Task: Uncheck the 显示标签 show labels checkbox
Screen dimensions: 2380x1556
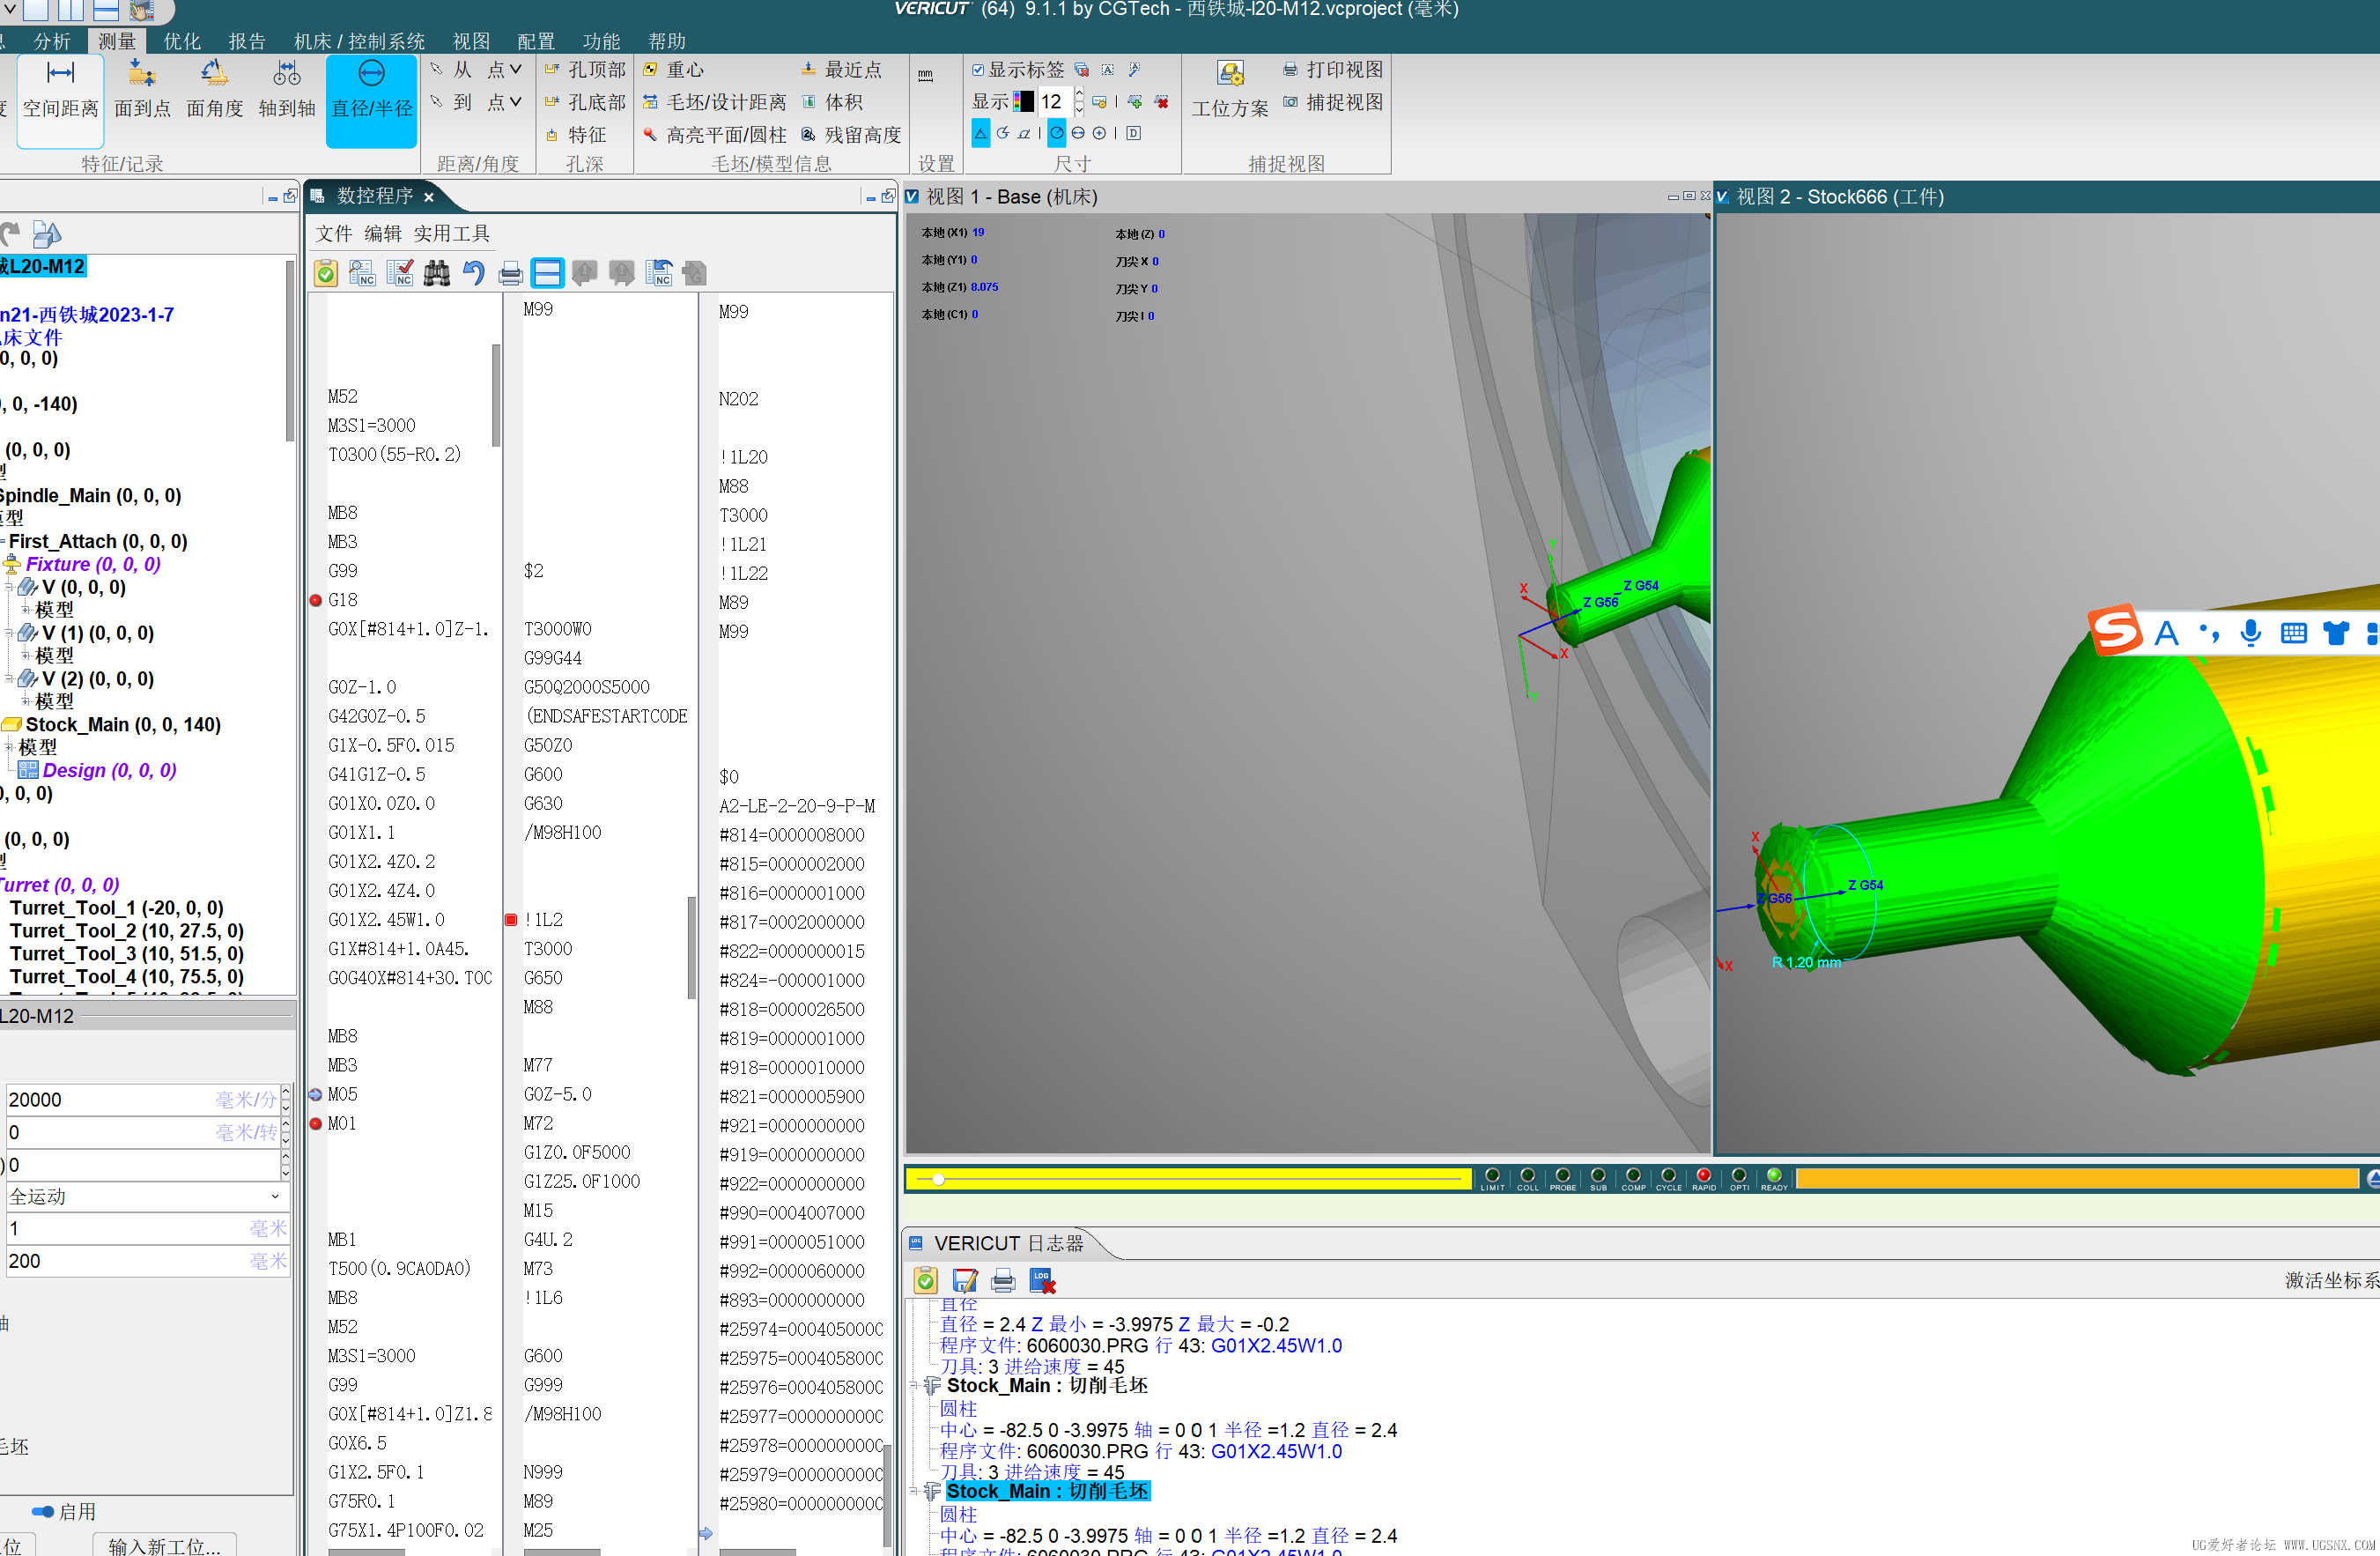Action: (978, 70)
